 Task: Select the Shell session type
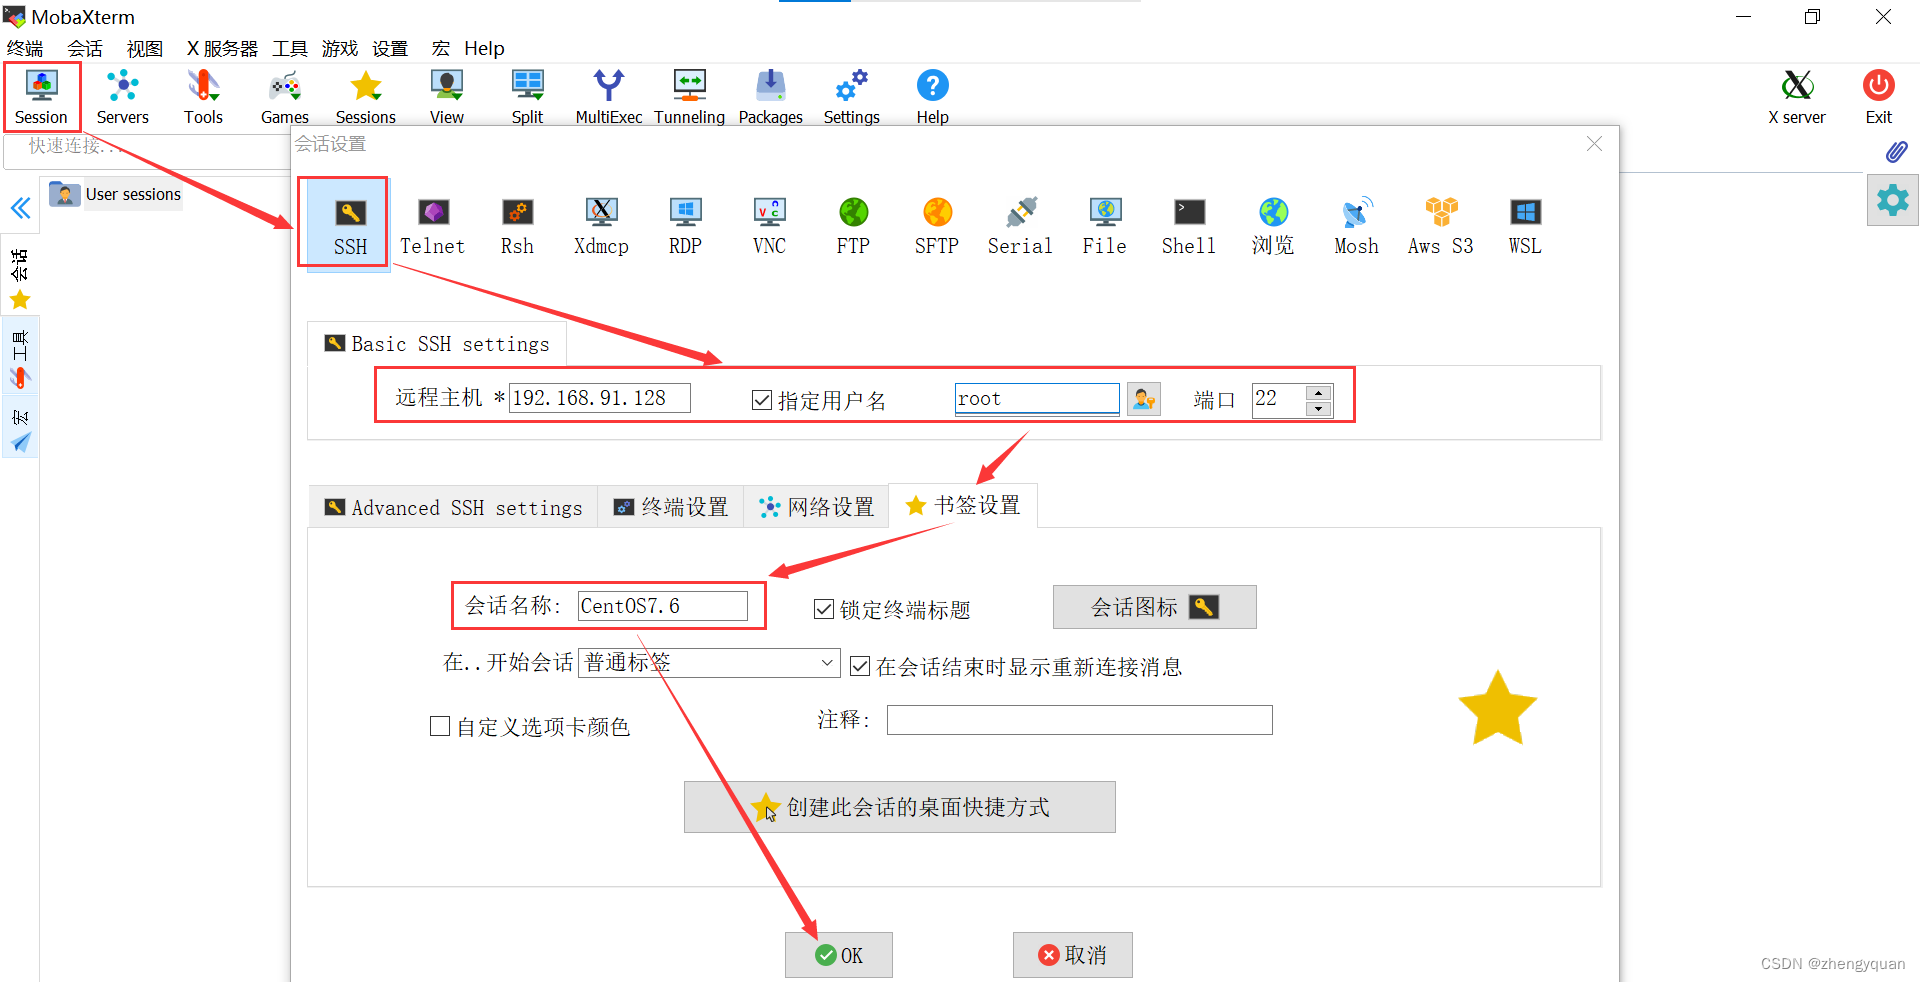[x=1189, y=226]
